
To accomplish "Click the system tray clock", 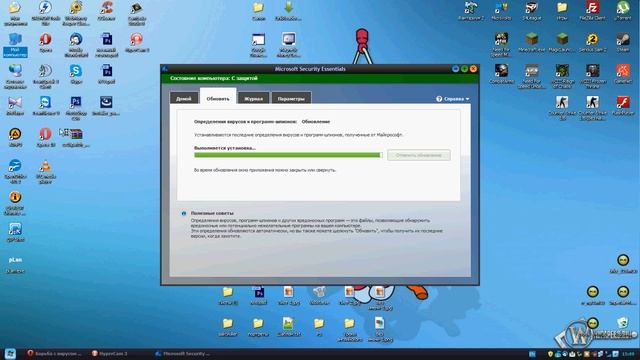I will coord(629,354).
